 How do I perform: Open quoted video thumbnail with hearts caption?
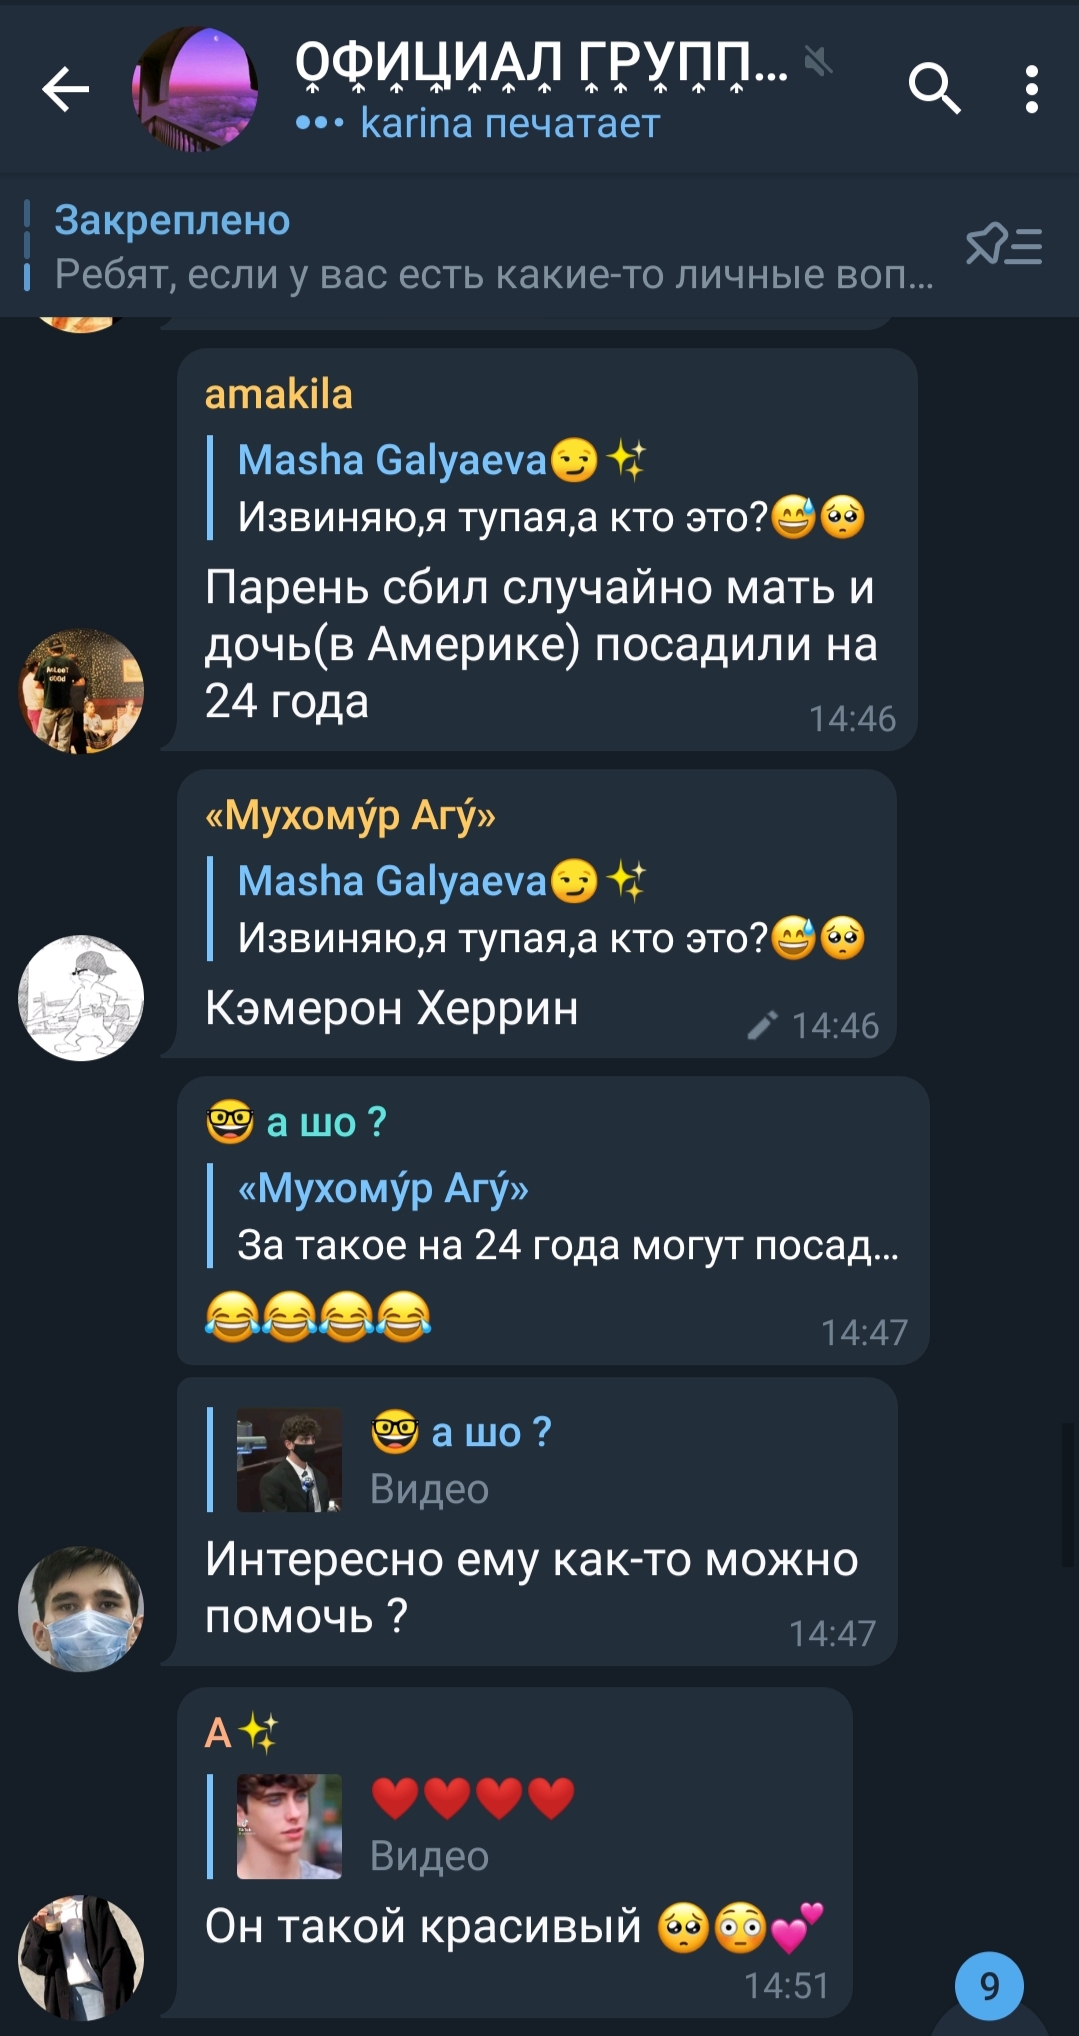(x=289, y=1826)
